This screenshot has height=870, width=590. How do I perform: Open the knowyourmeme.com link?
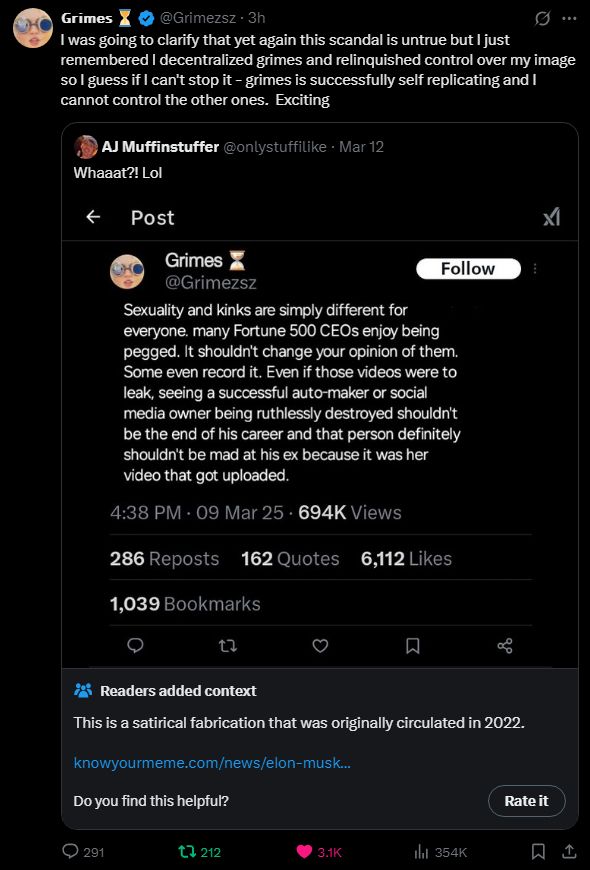[210, 761]
